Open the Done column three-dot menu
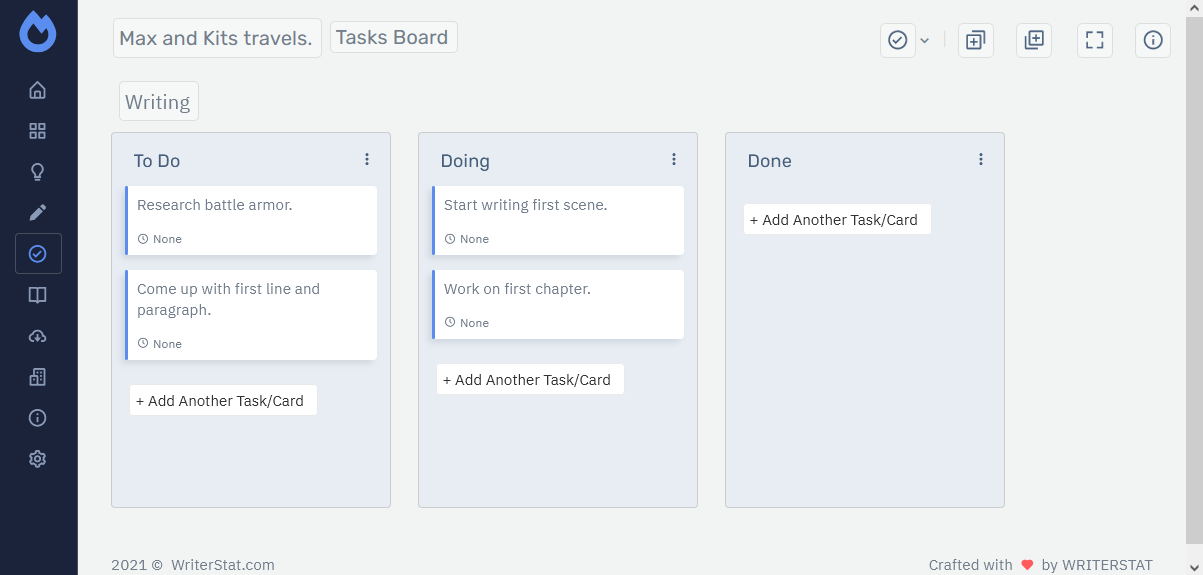1203x575 pixels. [x=981, y=159]
